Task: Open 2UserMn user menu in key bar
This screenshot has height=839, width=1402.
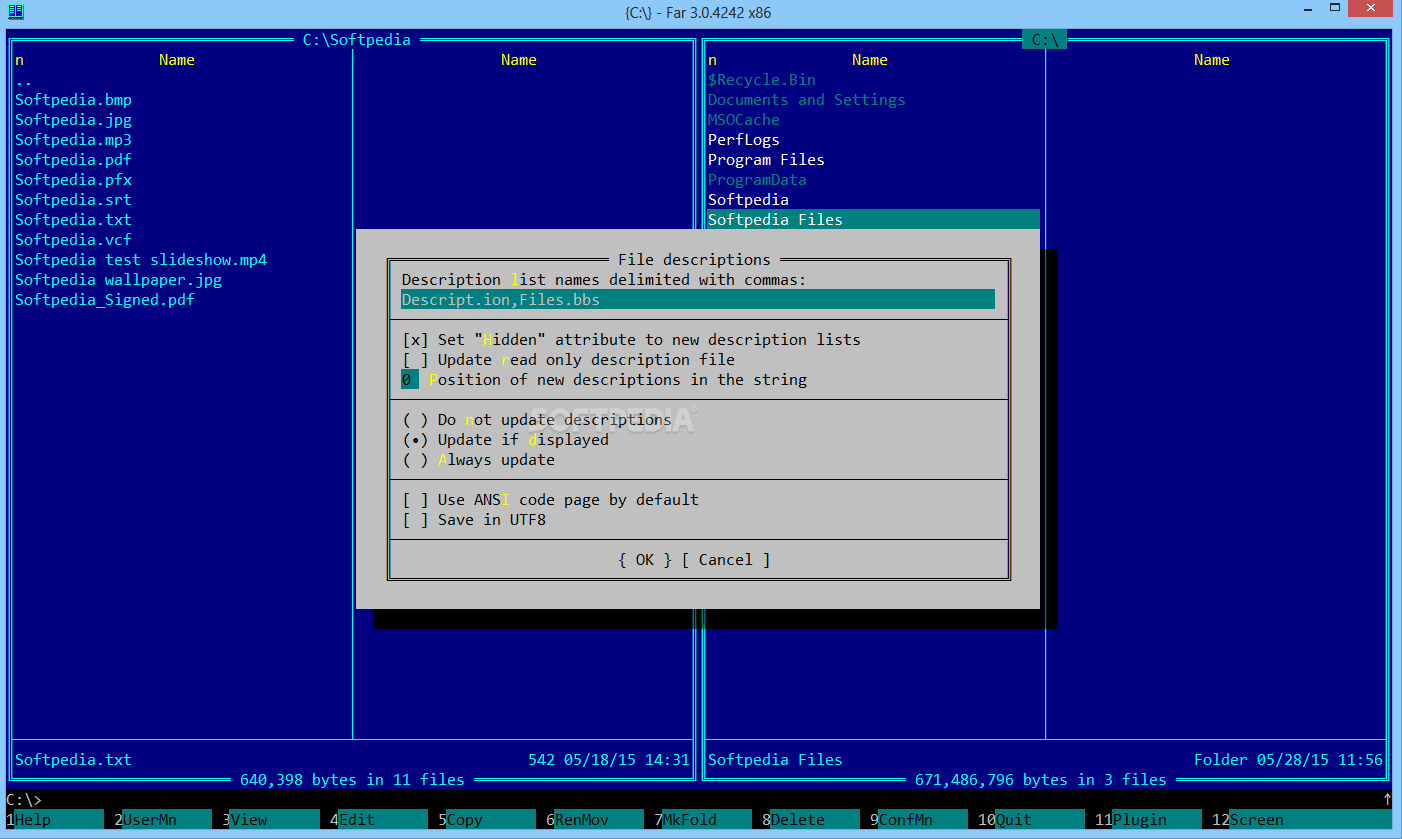Action: [x=163, y=820]
